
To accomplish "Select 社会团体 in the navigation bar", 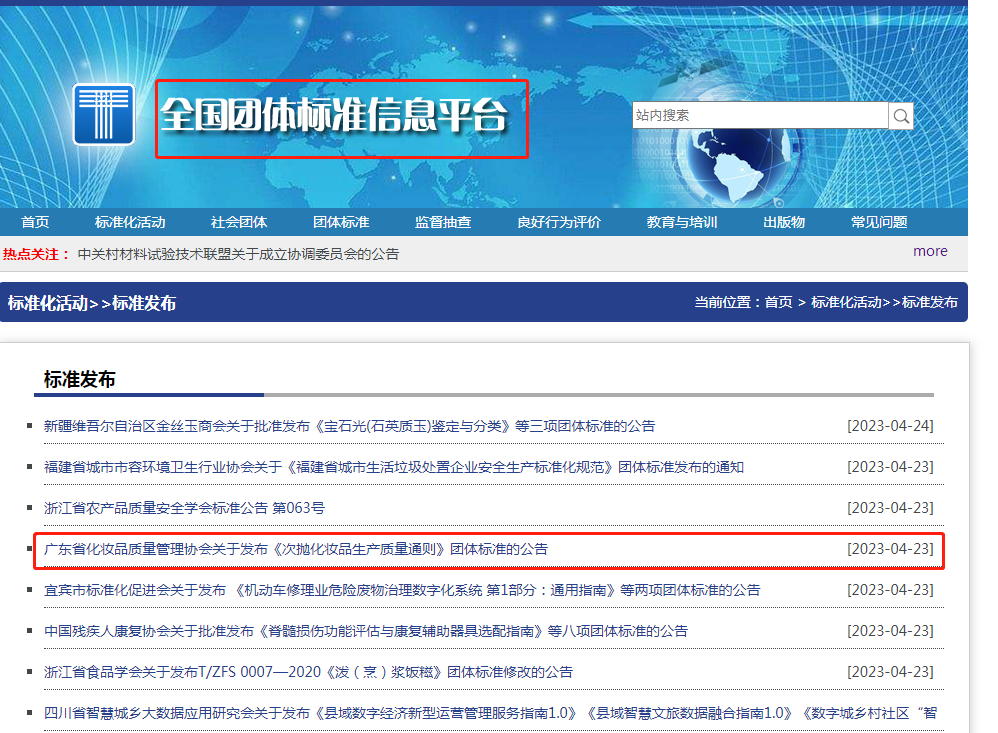I will 239,222.
